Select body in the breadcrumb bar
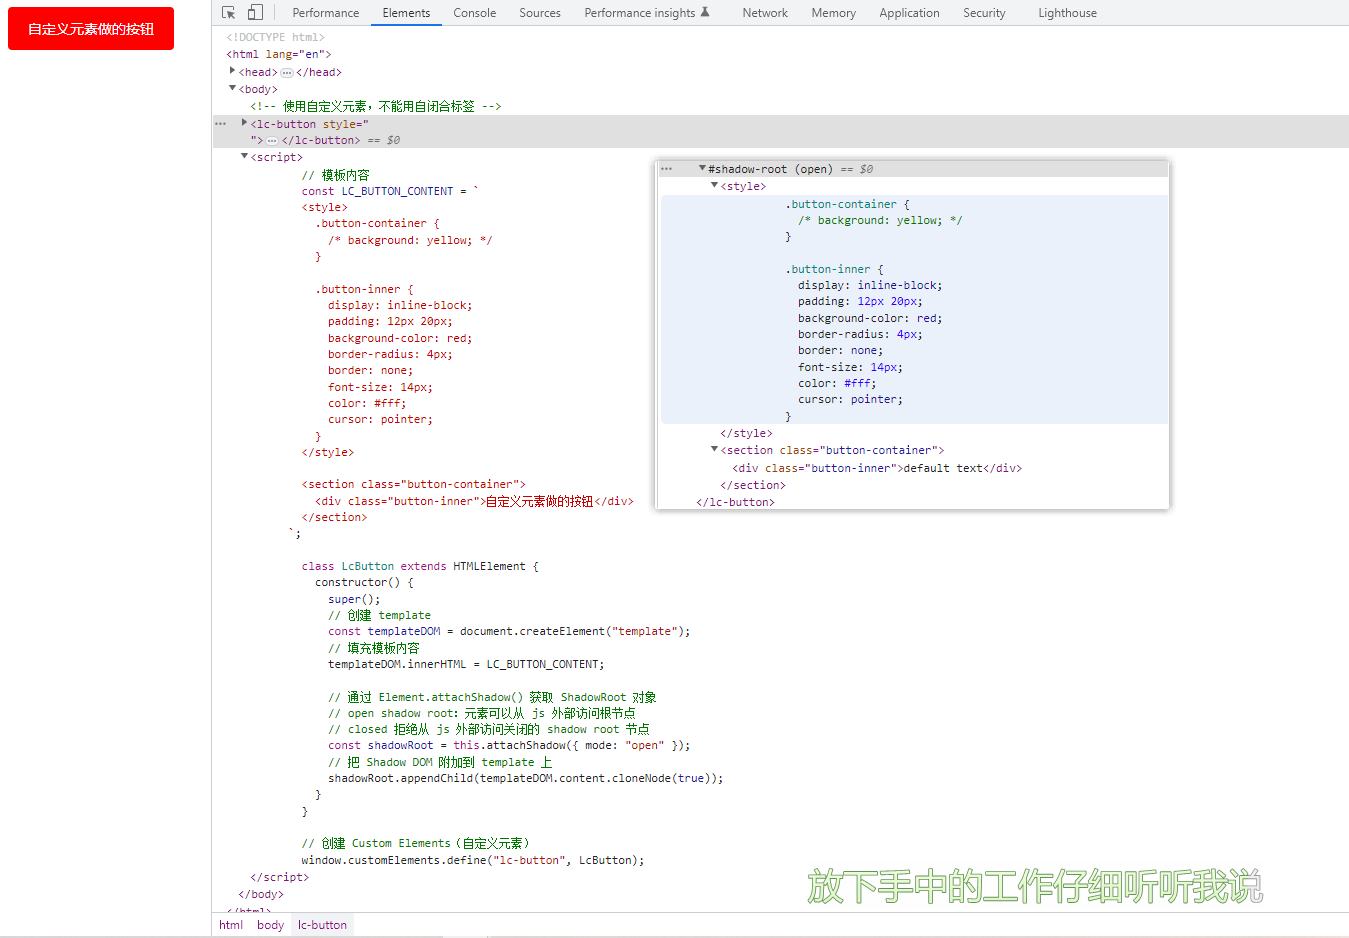This screenshot has width=1349, height=938. point(270,925)
